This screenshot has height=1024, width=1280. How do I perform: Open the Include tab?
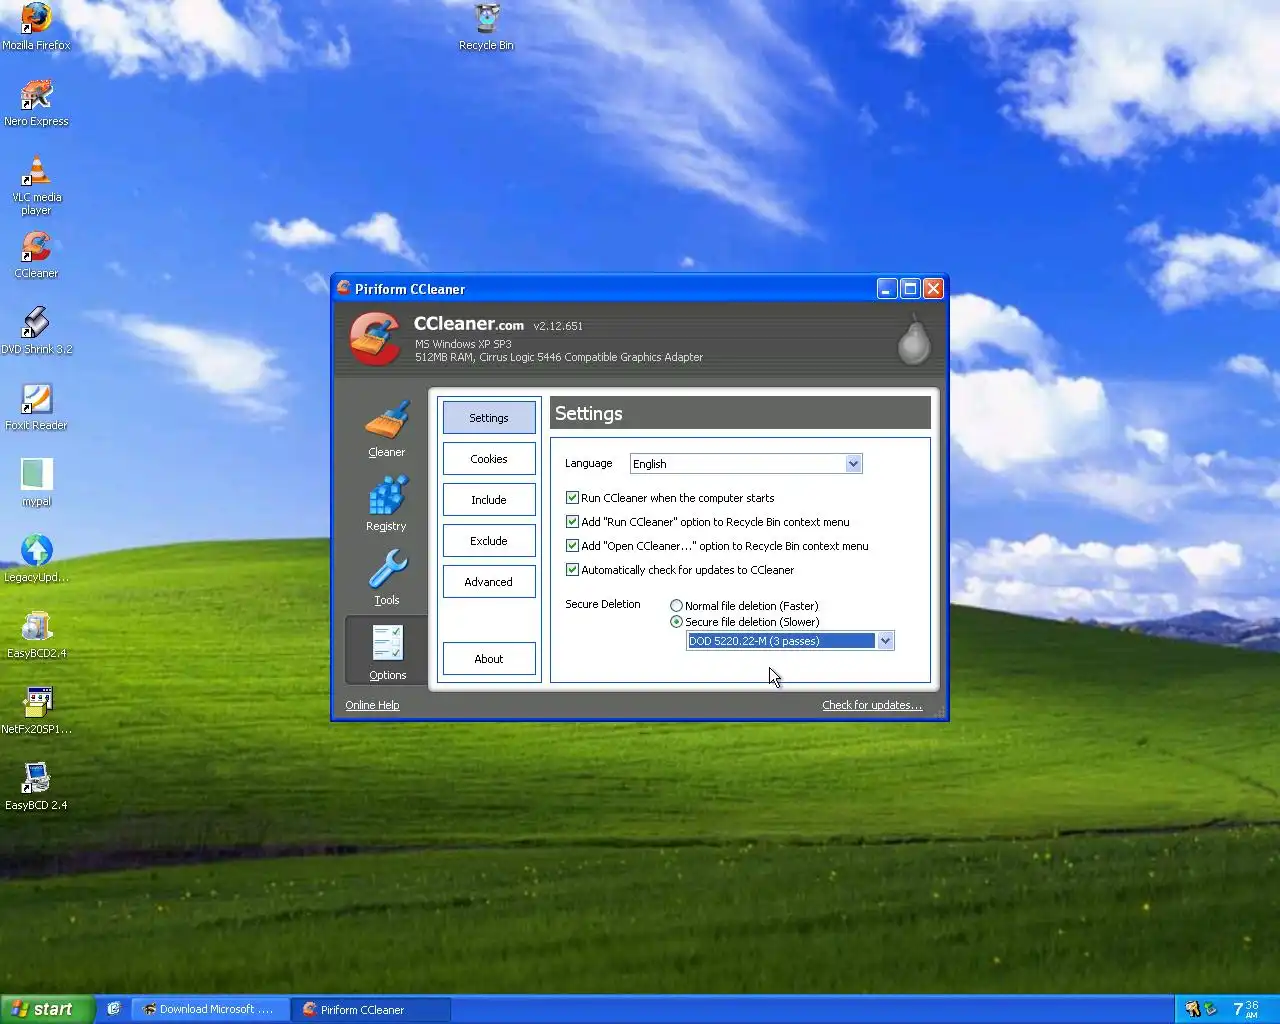(489, 500)
